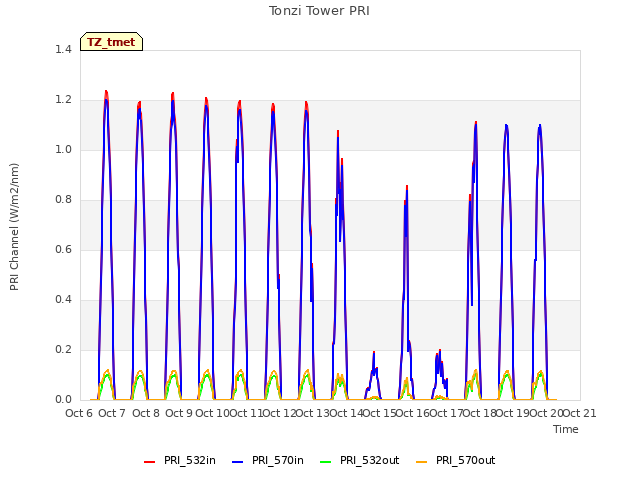
Task: Select the PRI_532out legend label
Action: click(x=369, y=460)
